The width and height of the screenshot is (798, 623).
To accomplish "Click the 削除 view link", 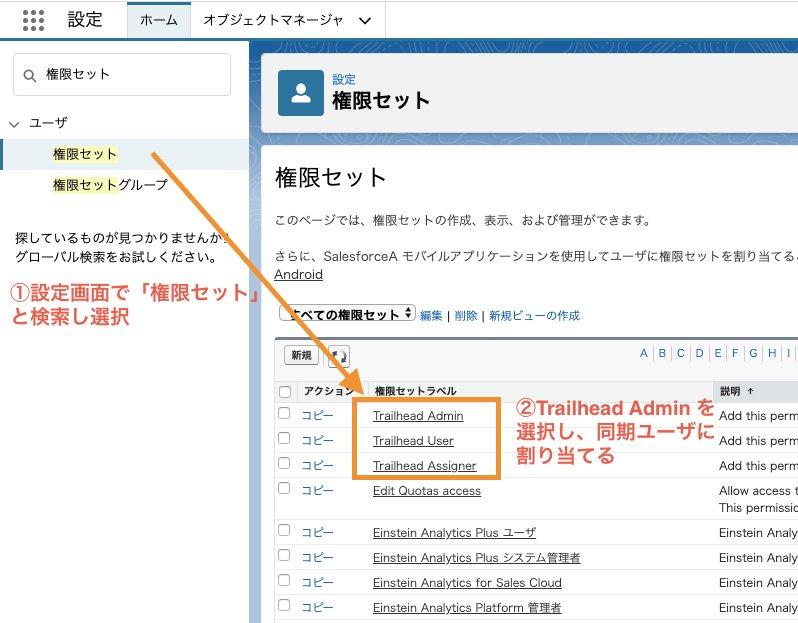I will [x=466, y=316].
